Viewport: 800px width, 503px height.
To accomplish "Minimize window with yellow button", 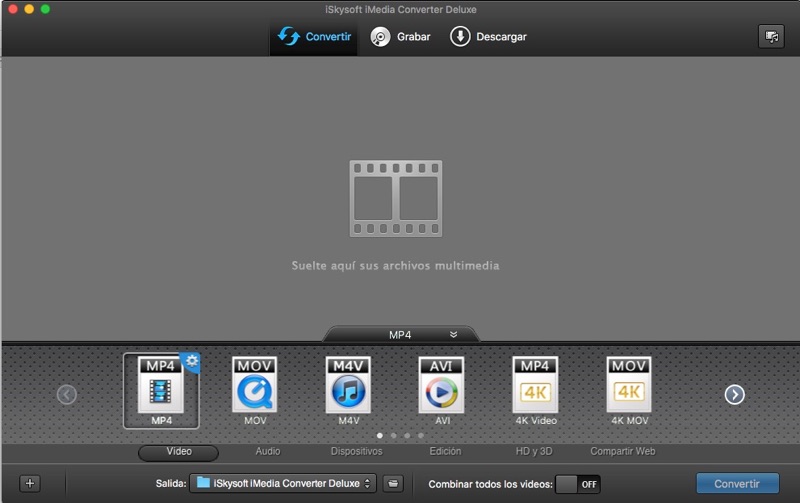I will [x=29, y=9].
